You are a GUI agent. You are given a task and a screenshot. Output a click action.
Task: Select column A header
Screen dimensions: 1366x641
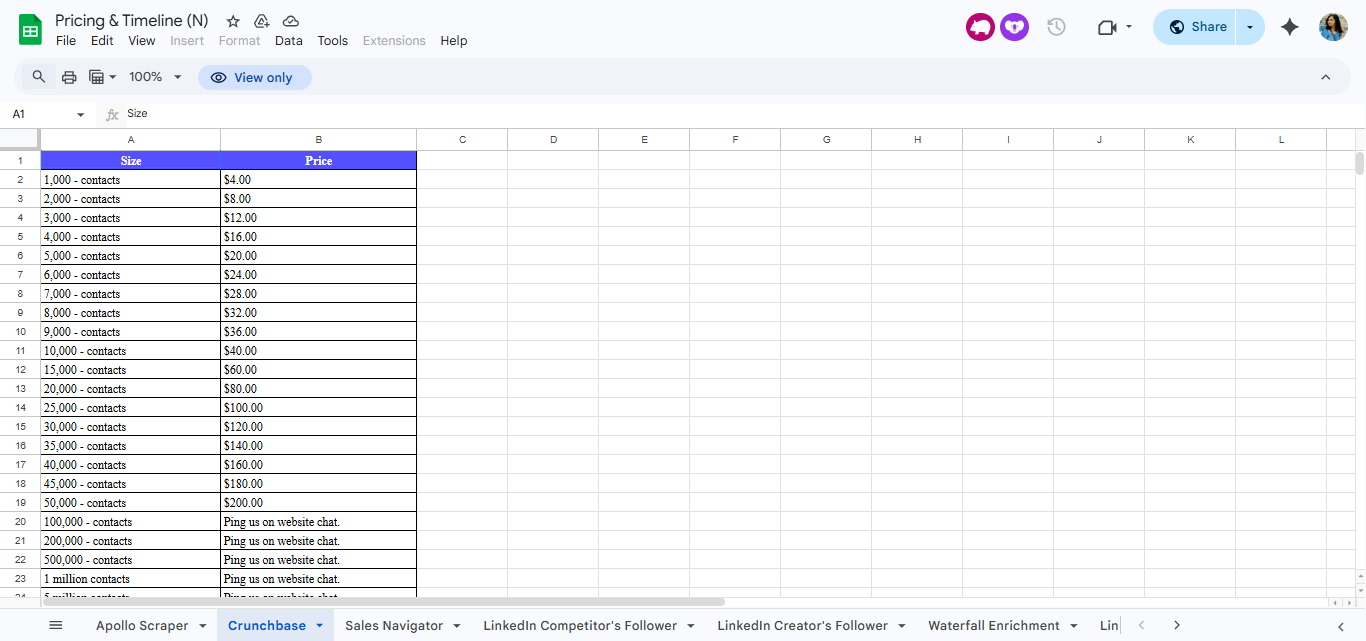(131, 140)
